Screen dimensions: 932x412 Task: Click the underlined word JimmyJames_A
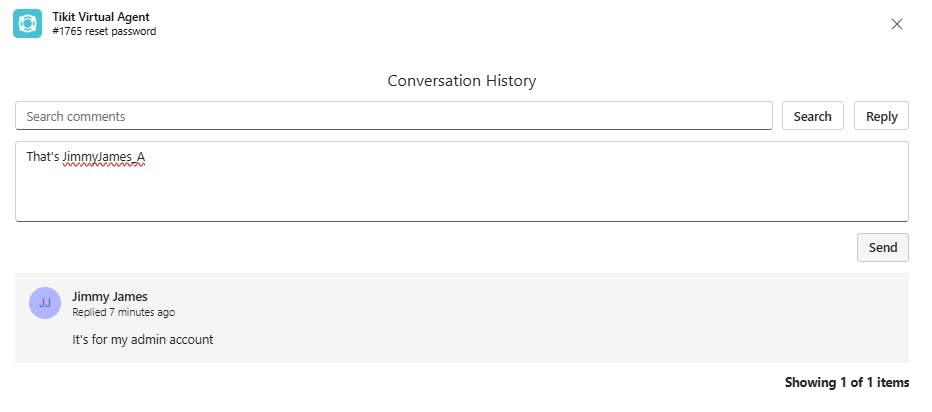coord(104,157)
